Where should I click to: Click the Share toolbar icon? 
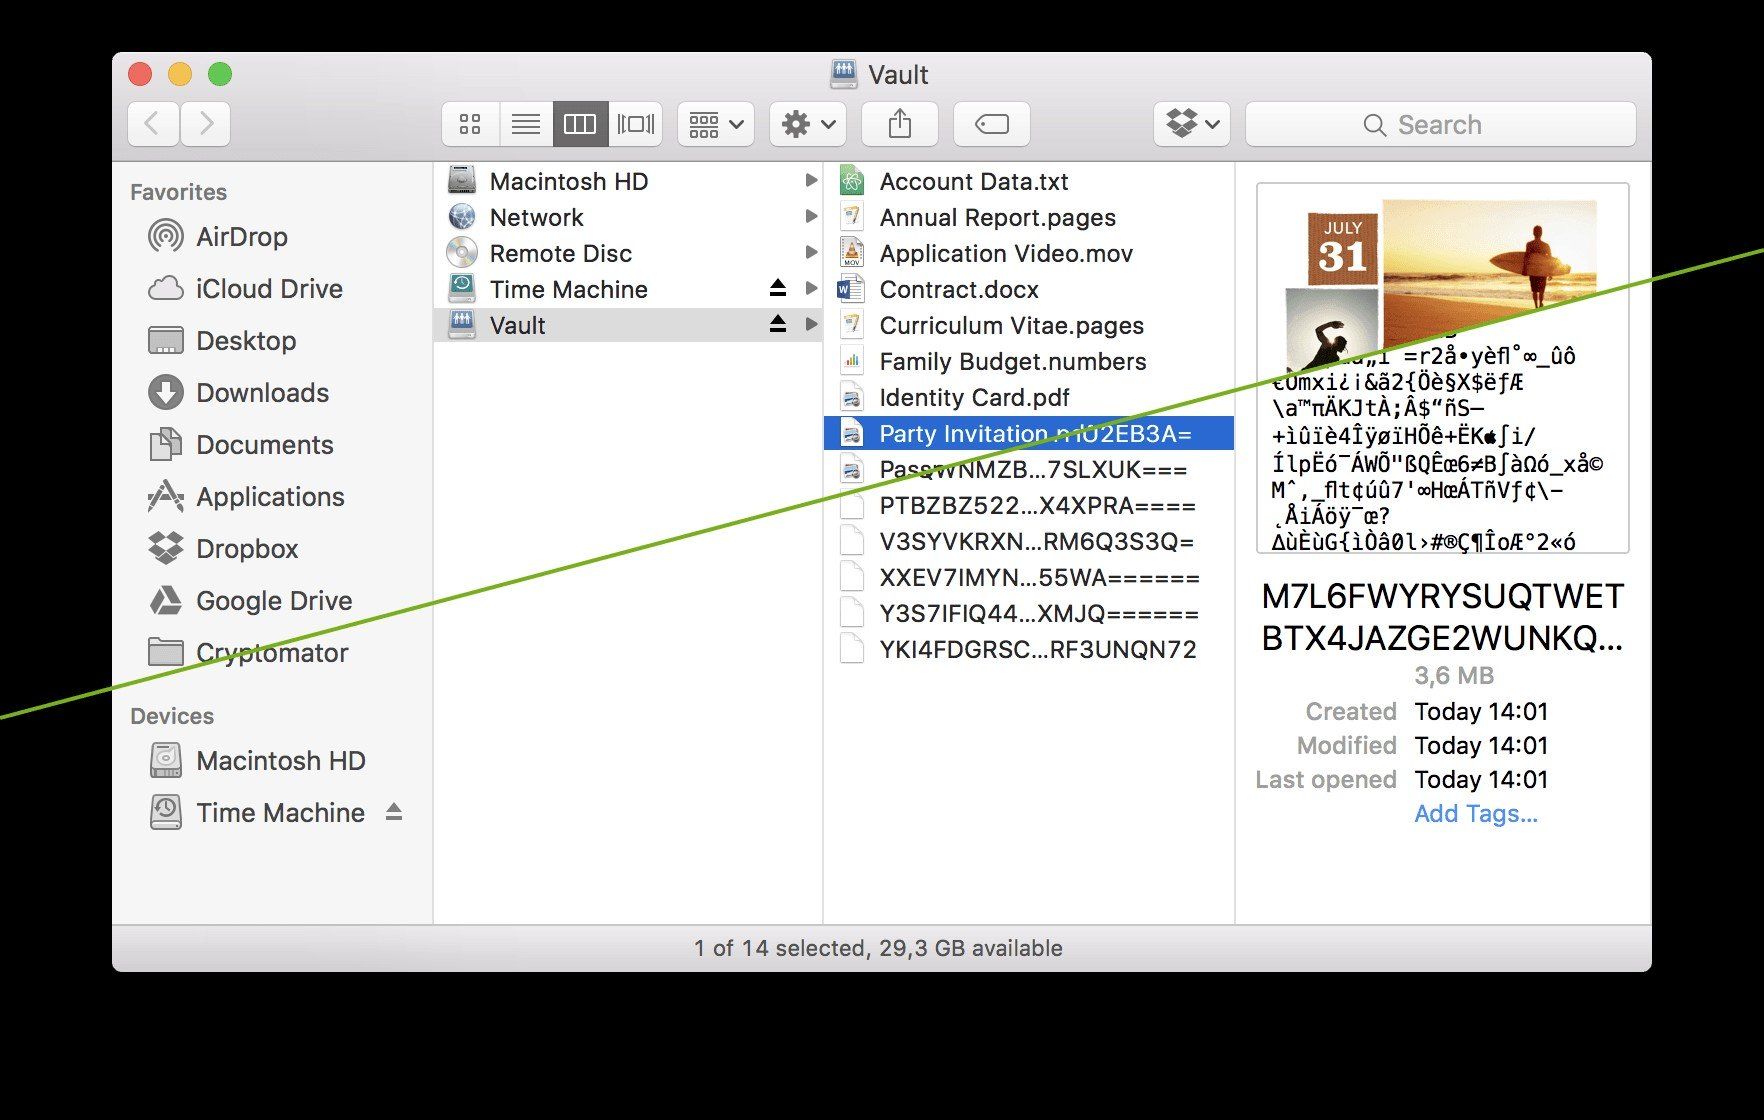point(900,124)
